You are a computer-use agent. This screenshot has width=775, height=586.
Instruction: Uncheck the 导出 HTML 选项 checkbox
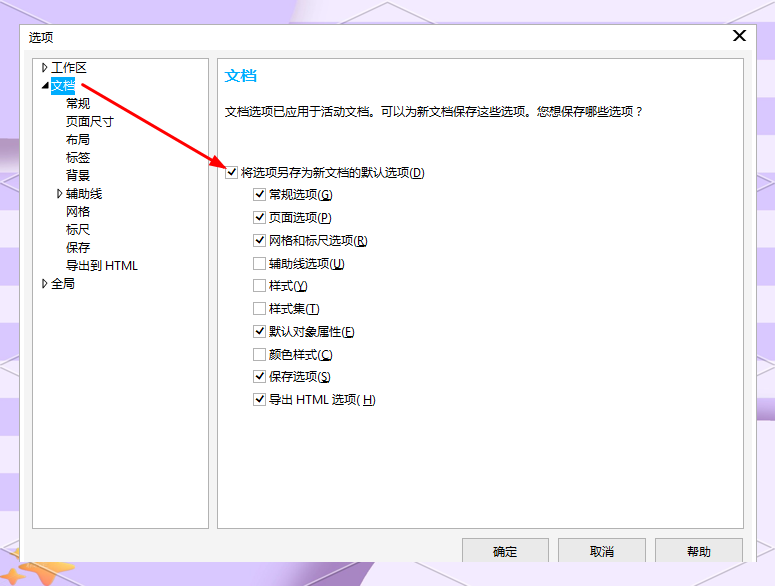(260, 400)
